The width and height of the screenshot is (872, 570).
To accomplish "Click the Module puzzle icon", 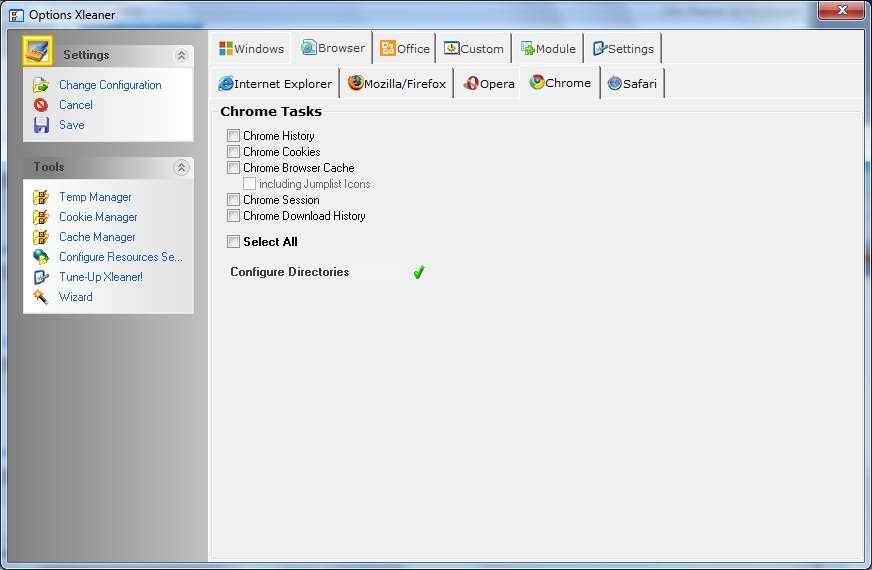I will [x=527, y=48].
